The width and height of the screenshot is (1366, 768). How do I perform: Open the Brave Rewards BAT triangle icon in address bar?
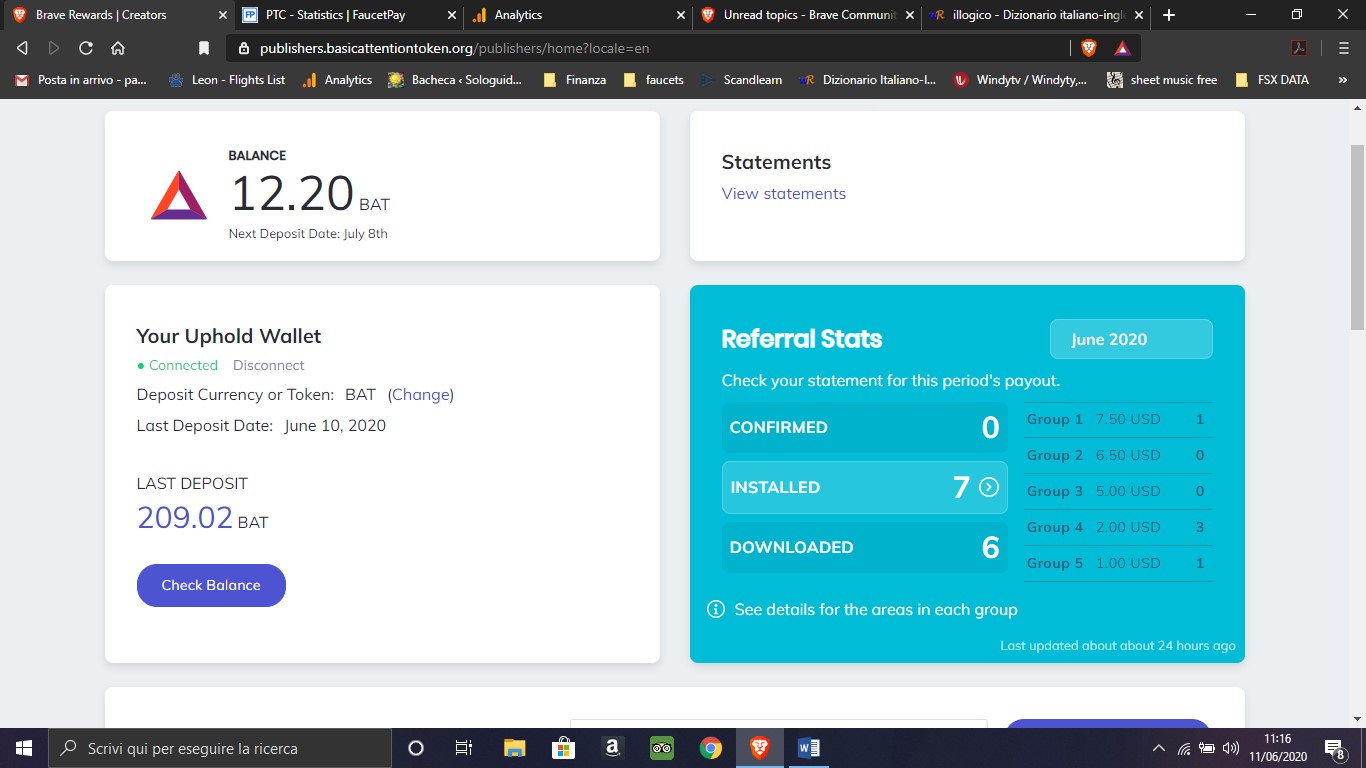click(x=1122, y=48)
